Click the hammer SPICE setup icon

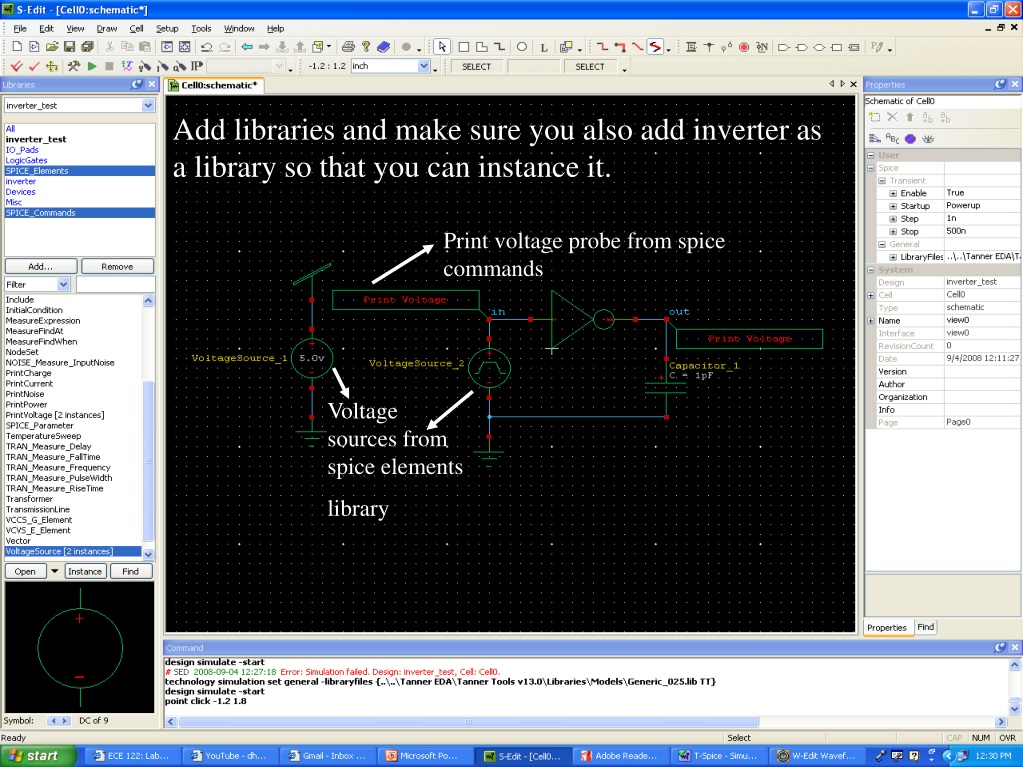click(74, 66)
